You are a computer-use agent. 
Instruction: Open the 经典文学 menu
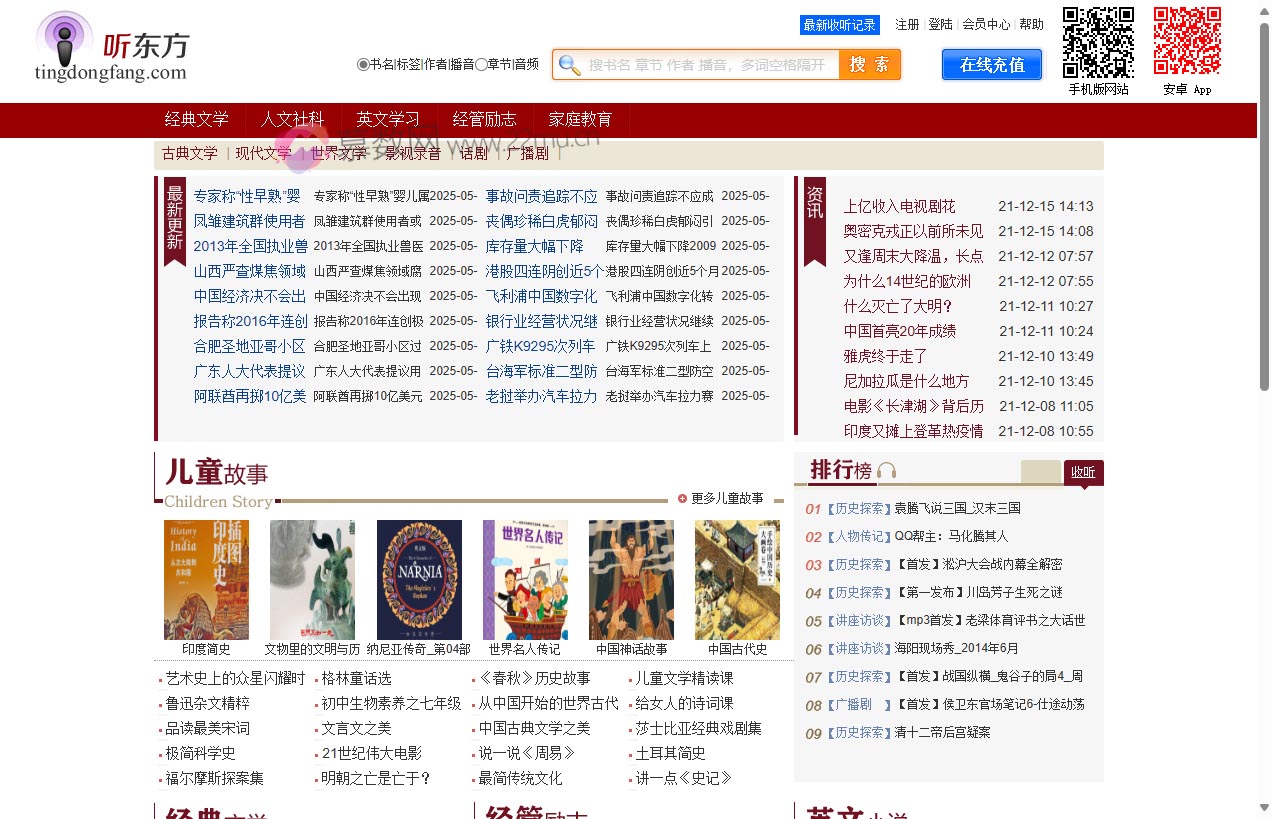196,119
